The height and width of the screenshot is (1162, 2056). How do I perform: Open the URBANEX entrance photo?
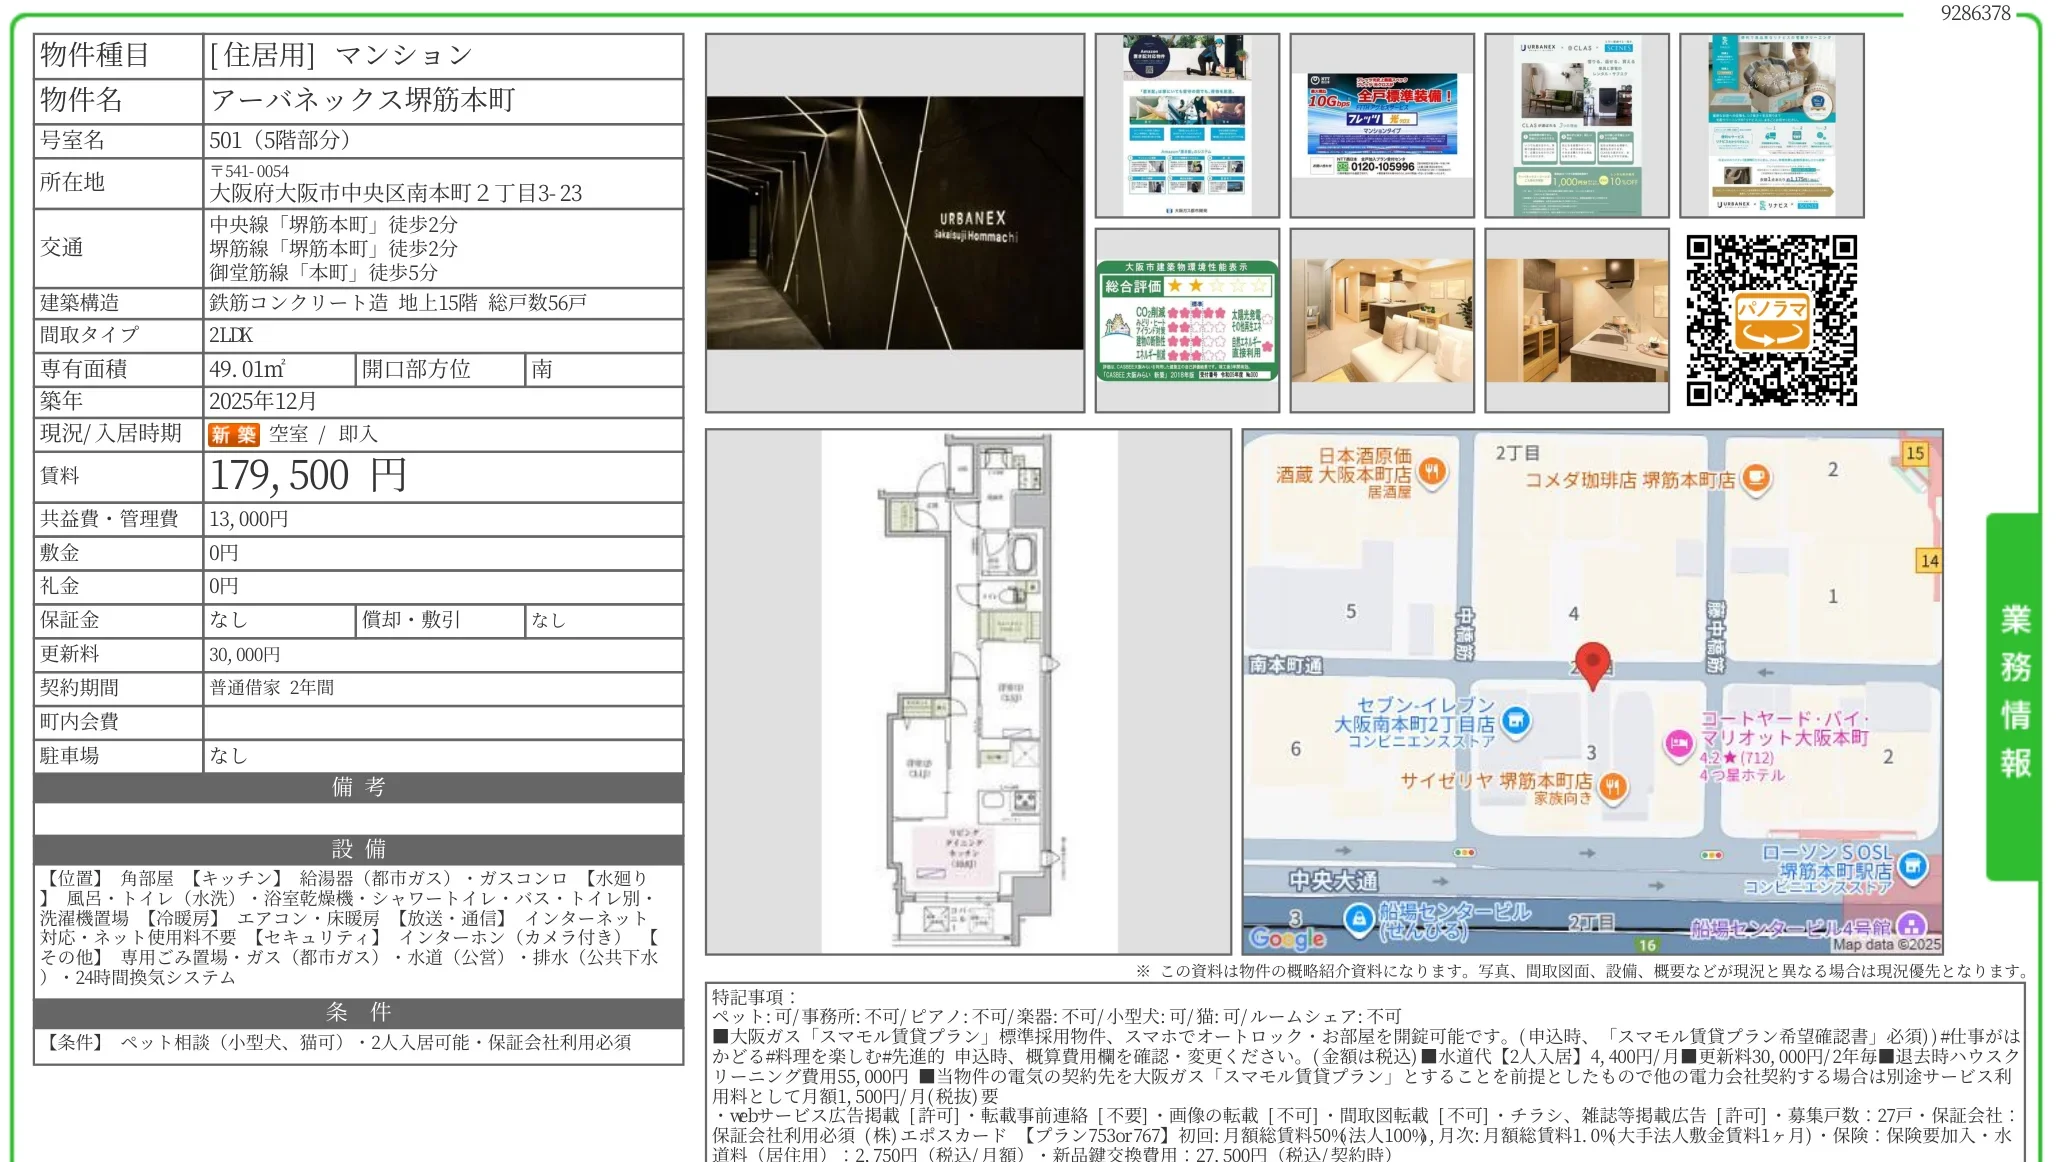tap(895, 224)
